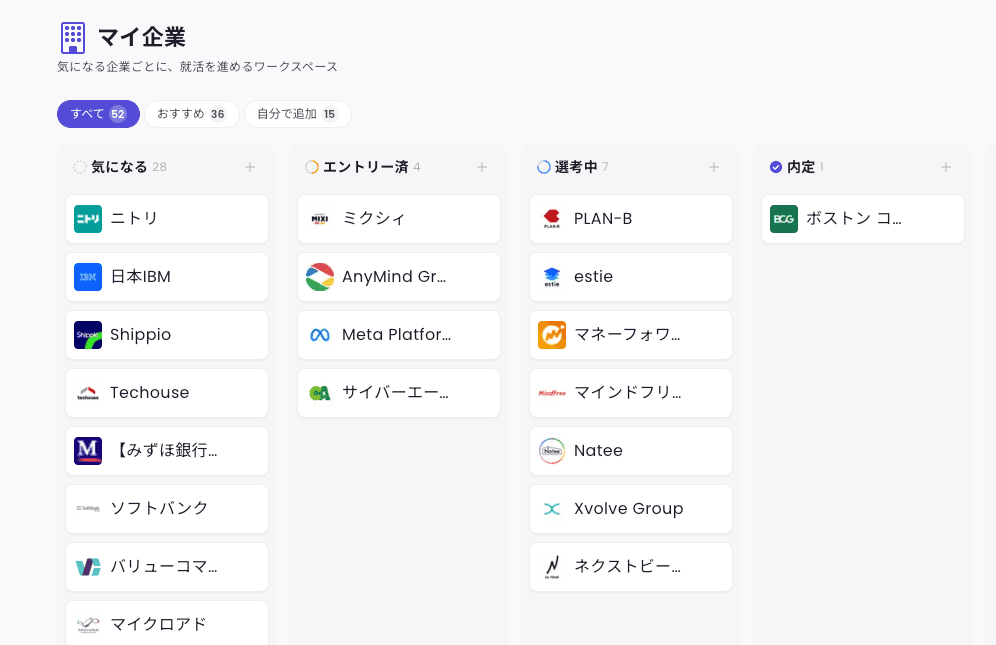This screenshot has width=996, height=645.
Task: Open the ミクシィ company card
Action: click(x=399, y=219)
